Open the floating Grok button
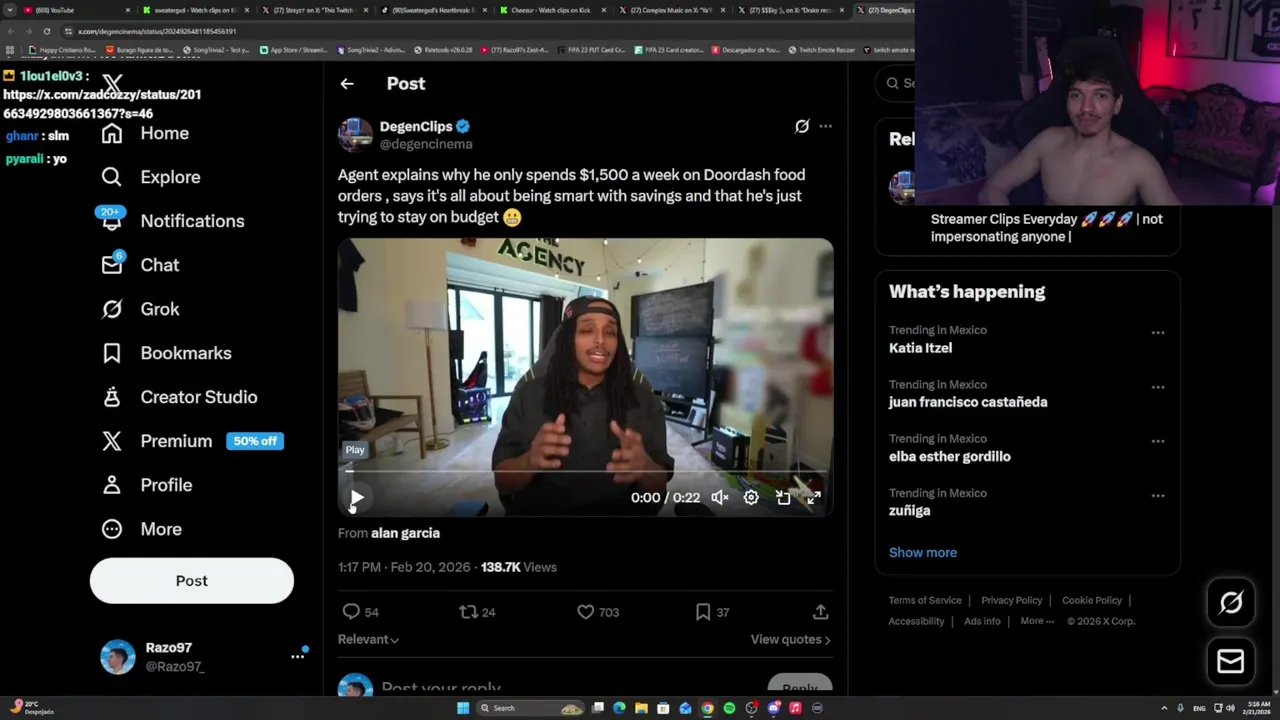This screenshot has width=1280, height=720. [1231, 602]
